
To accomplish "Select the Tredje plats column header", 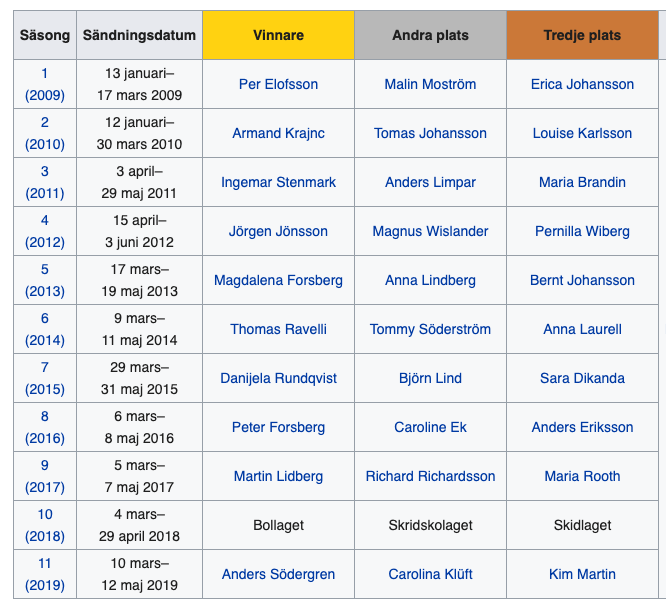I will (582, 35).
